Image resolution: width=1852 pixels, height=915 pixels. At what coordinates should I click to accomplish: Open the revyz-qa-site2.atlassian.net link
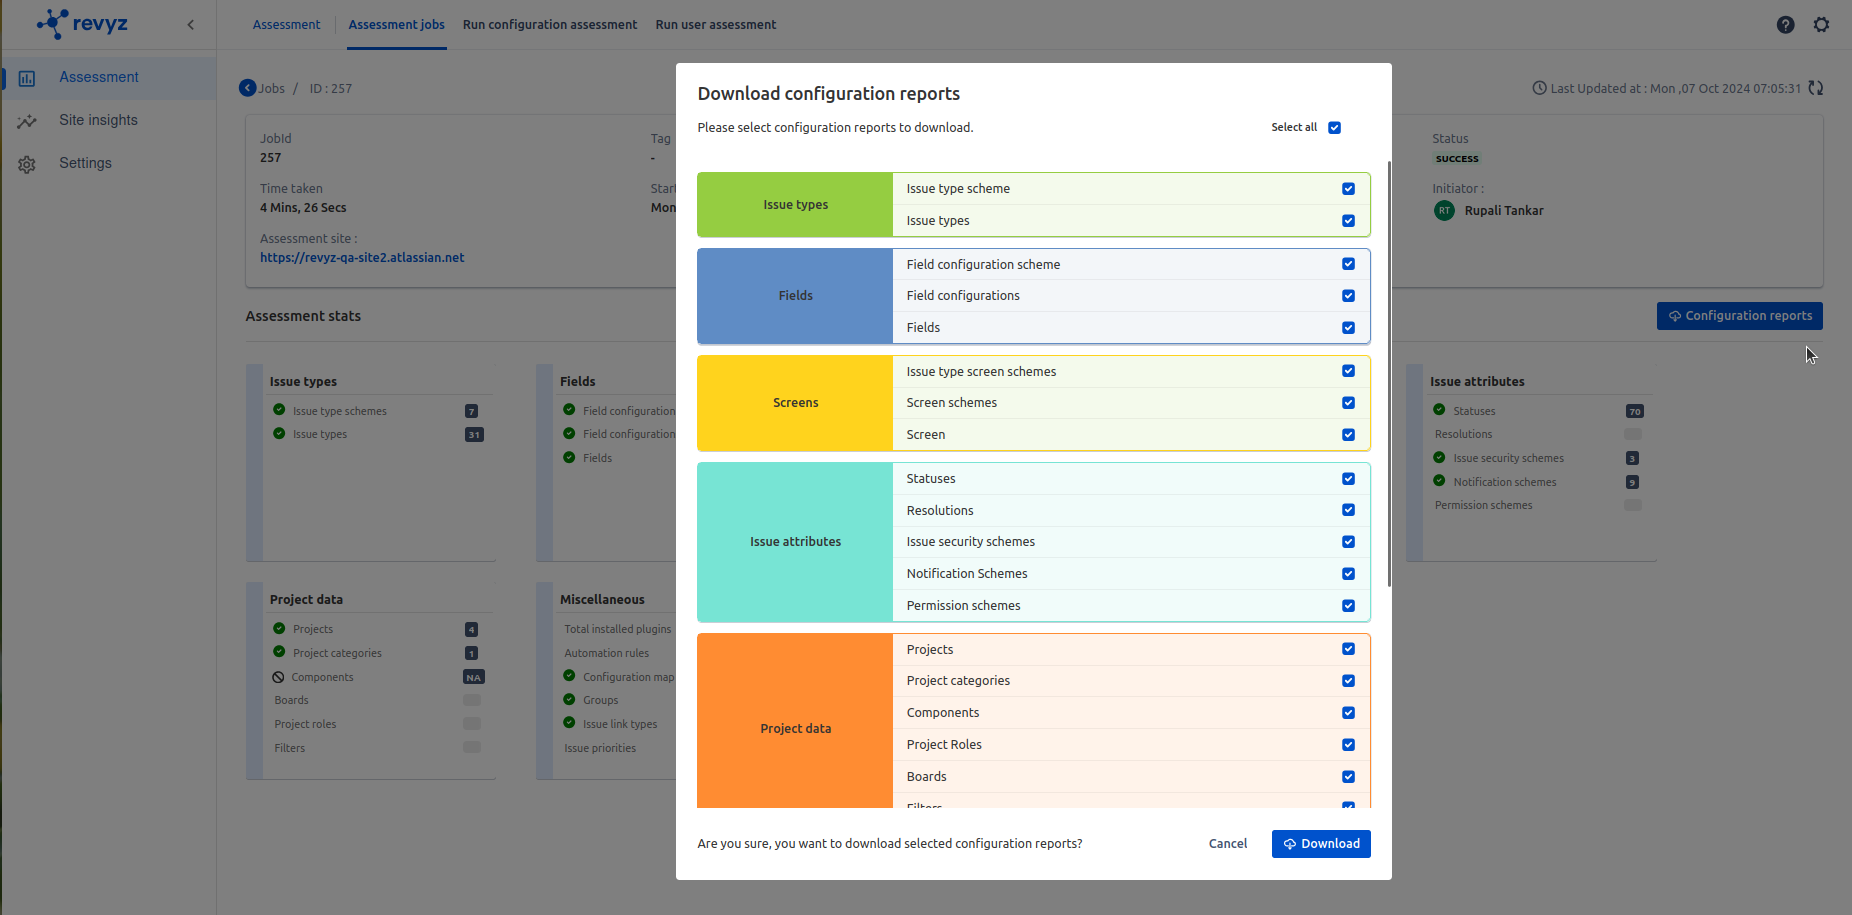click(x=362, y=258)
